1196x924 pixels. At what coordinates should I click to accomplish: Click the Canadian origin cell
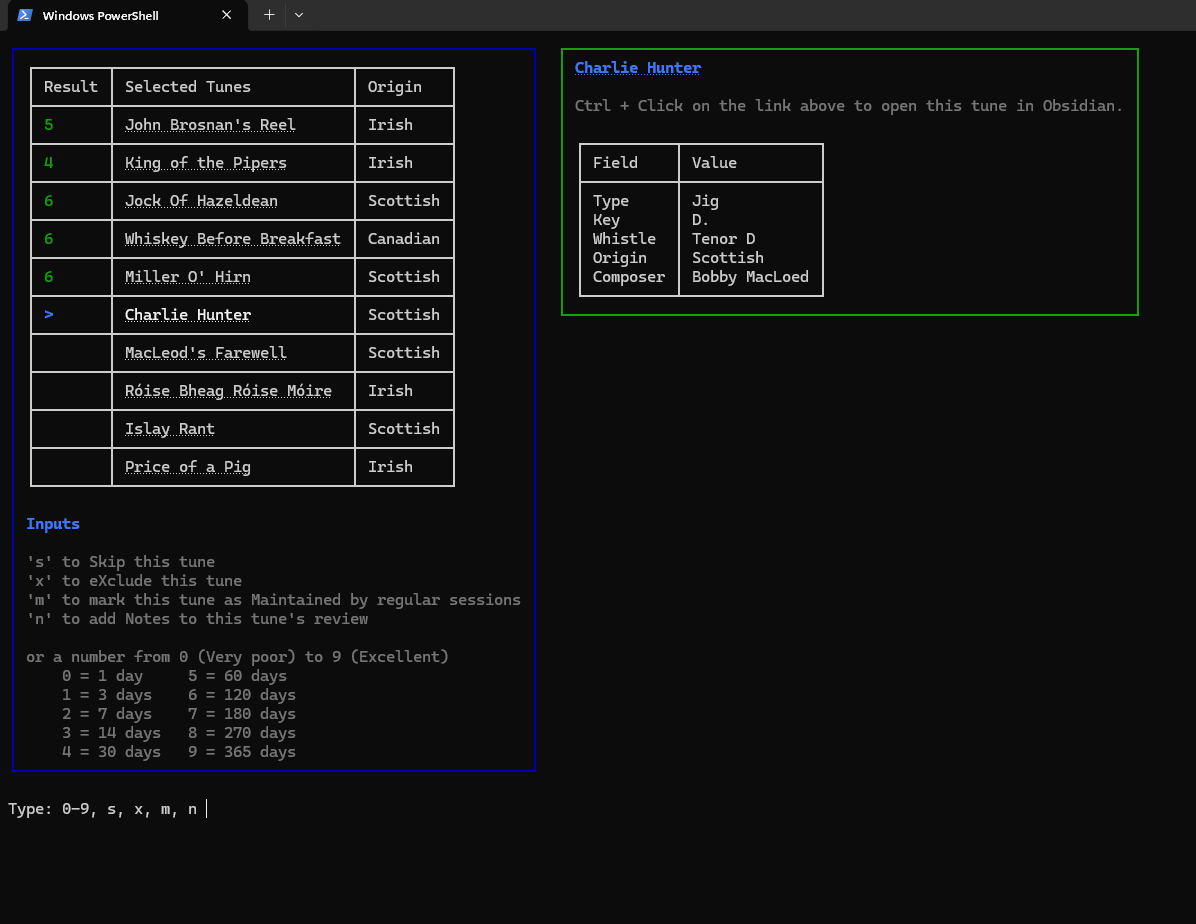click(x=403, y=239)
